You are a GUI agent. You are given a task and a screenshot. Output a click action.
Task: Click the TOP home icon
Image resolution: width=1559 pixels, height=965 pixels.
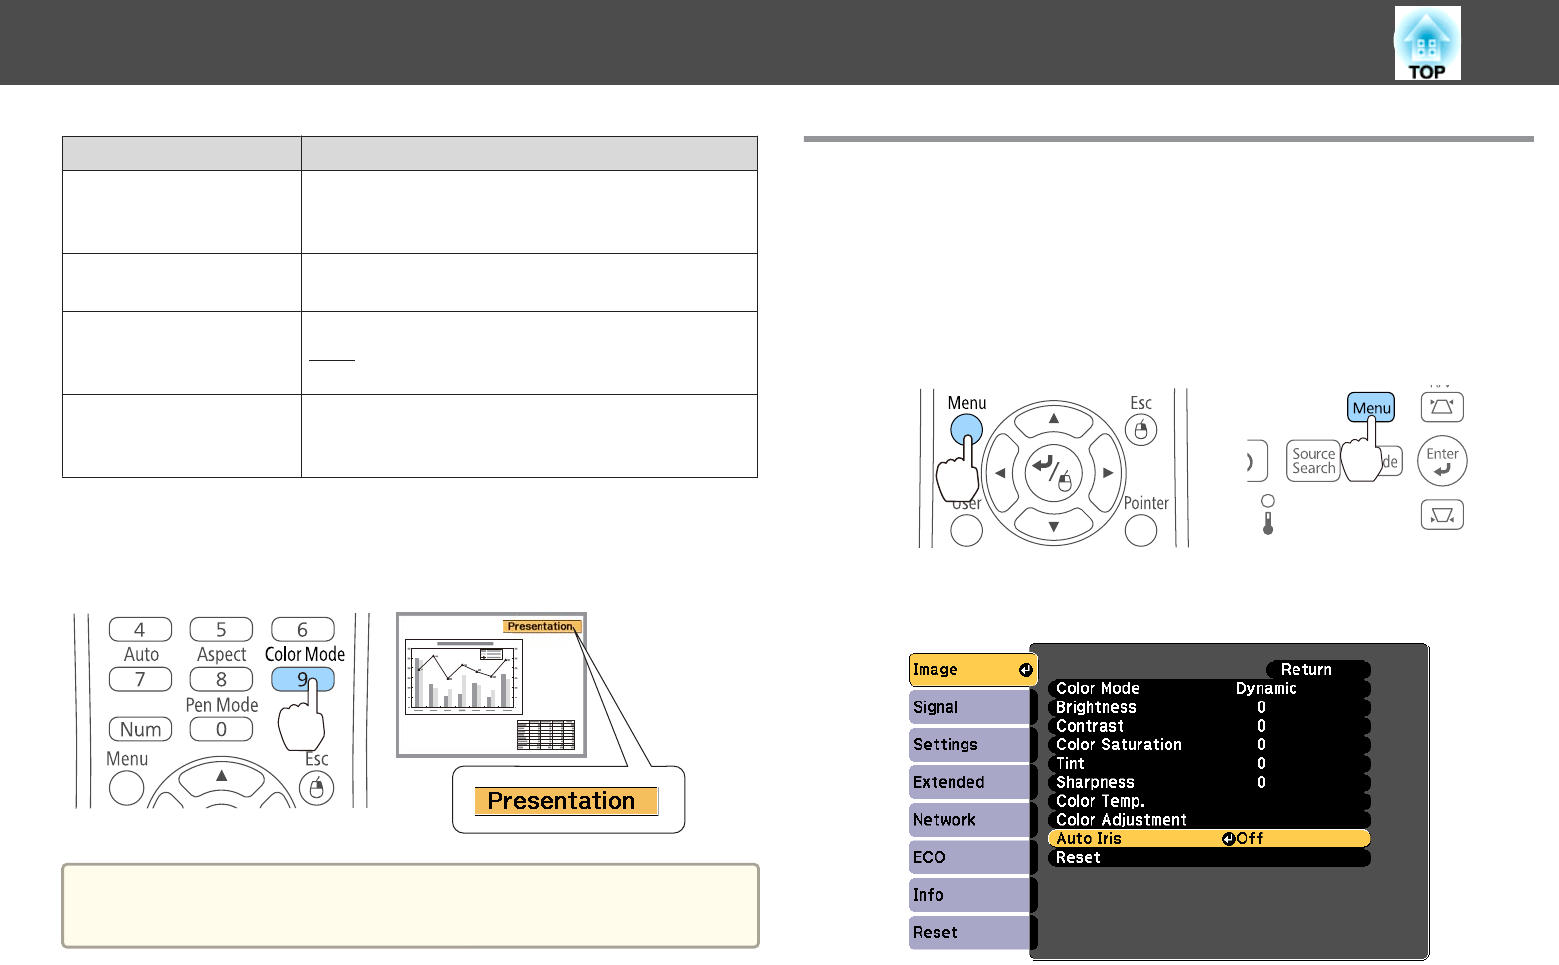[x=1427, y=44]
